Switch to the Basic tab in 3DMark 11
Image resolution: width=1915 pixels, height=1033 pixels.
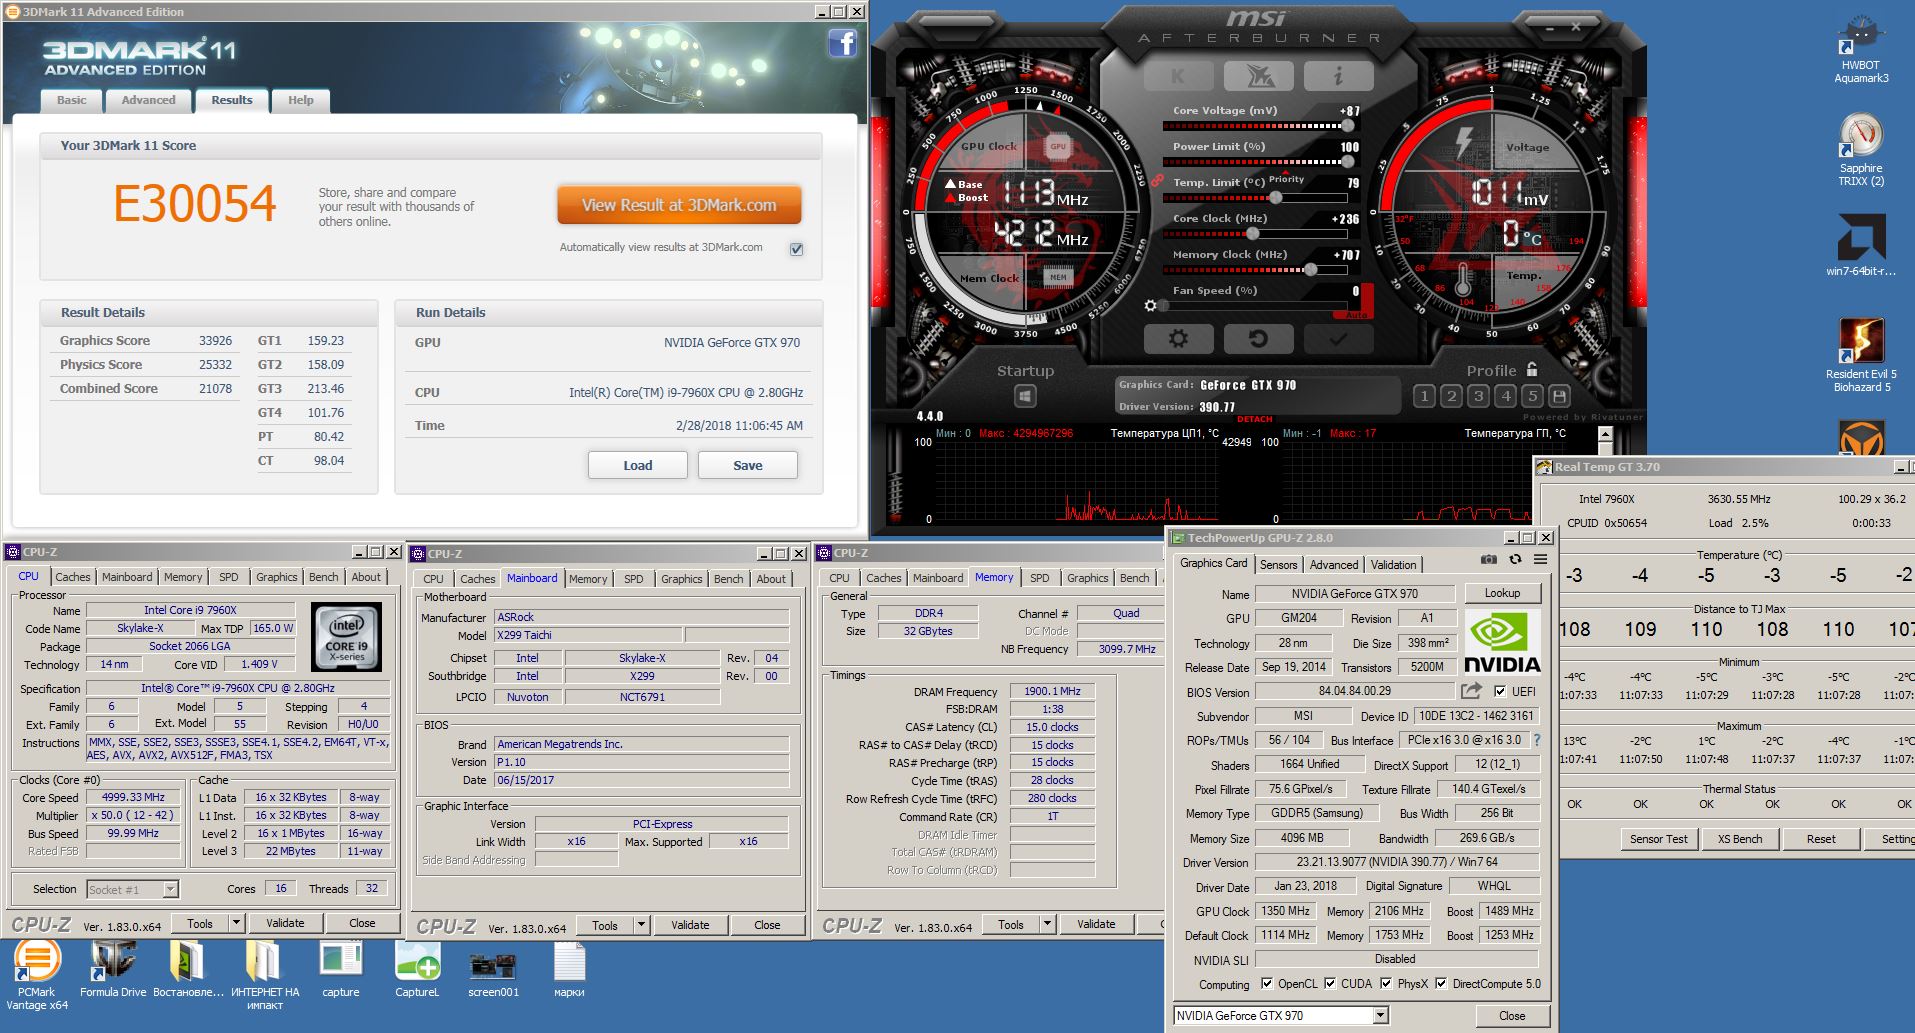coord(72,100)
